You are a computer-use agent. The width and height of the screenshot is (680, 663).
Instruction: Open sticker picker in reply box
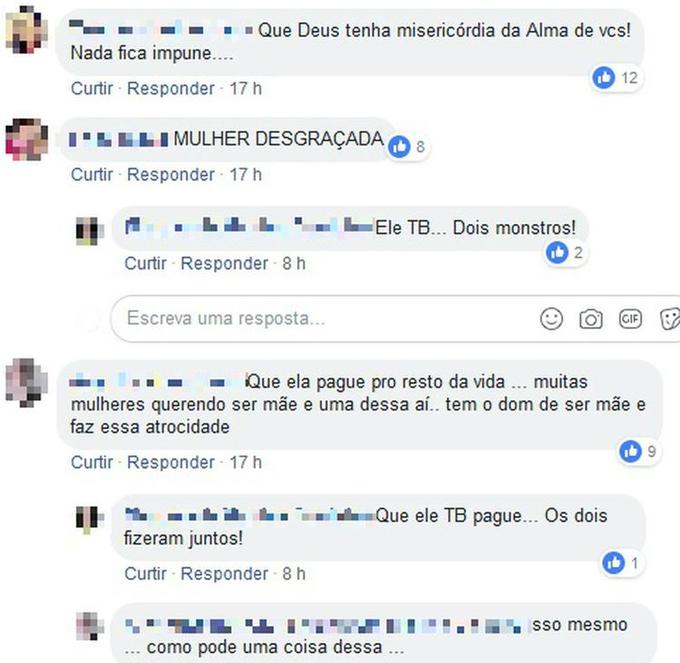[670, 320]
